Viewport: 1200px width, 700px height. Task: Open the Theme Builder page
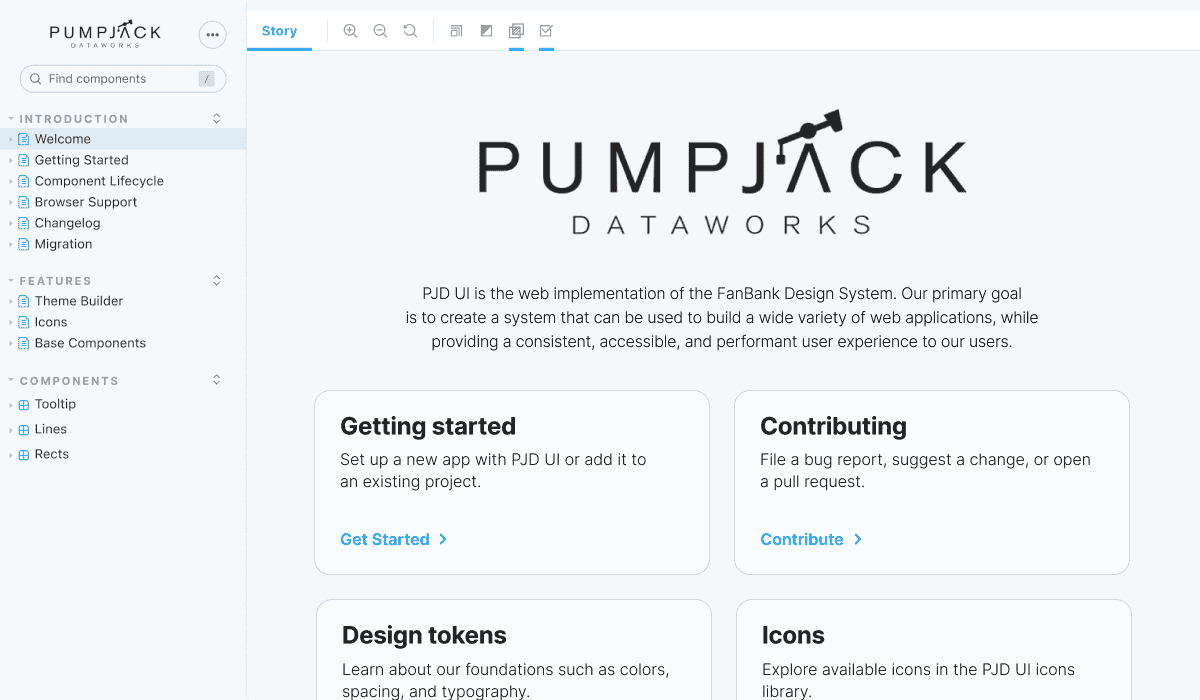[79, 301]
